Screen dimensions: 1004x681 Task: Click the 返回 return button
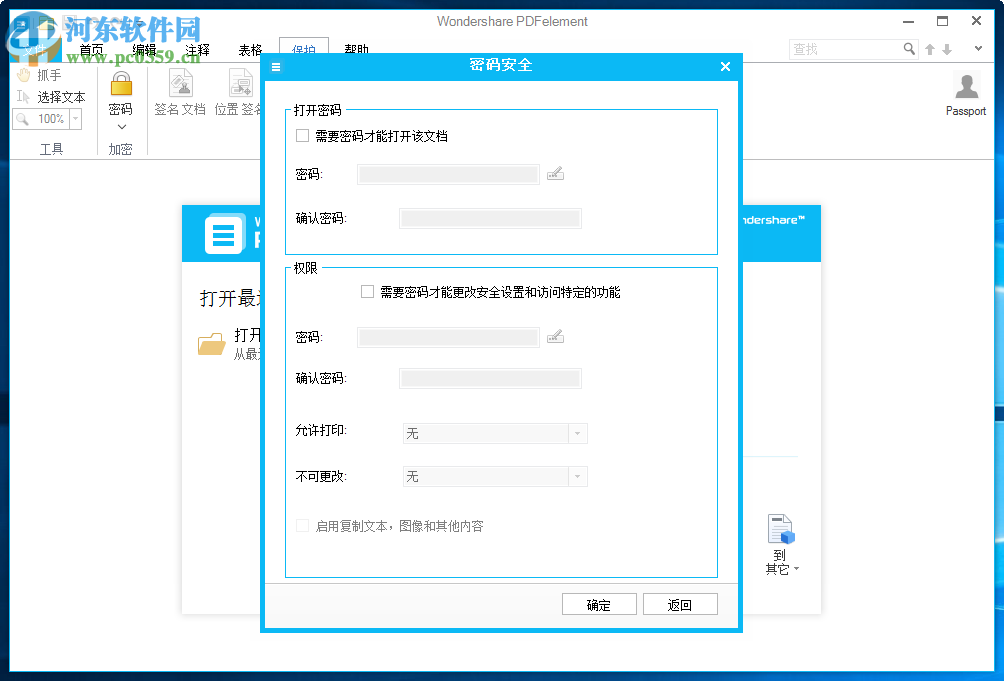coord(680,603)
